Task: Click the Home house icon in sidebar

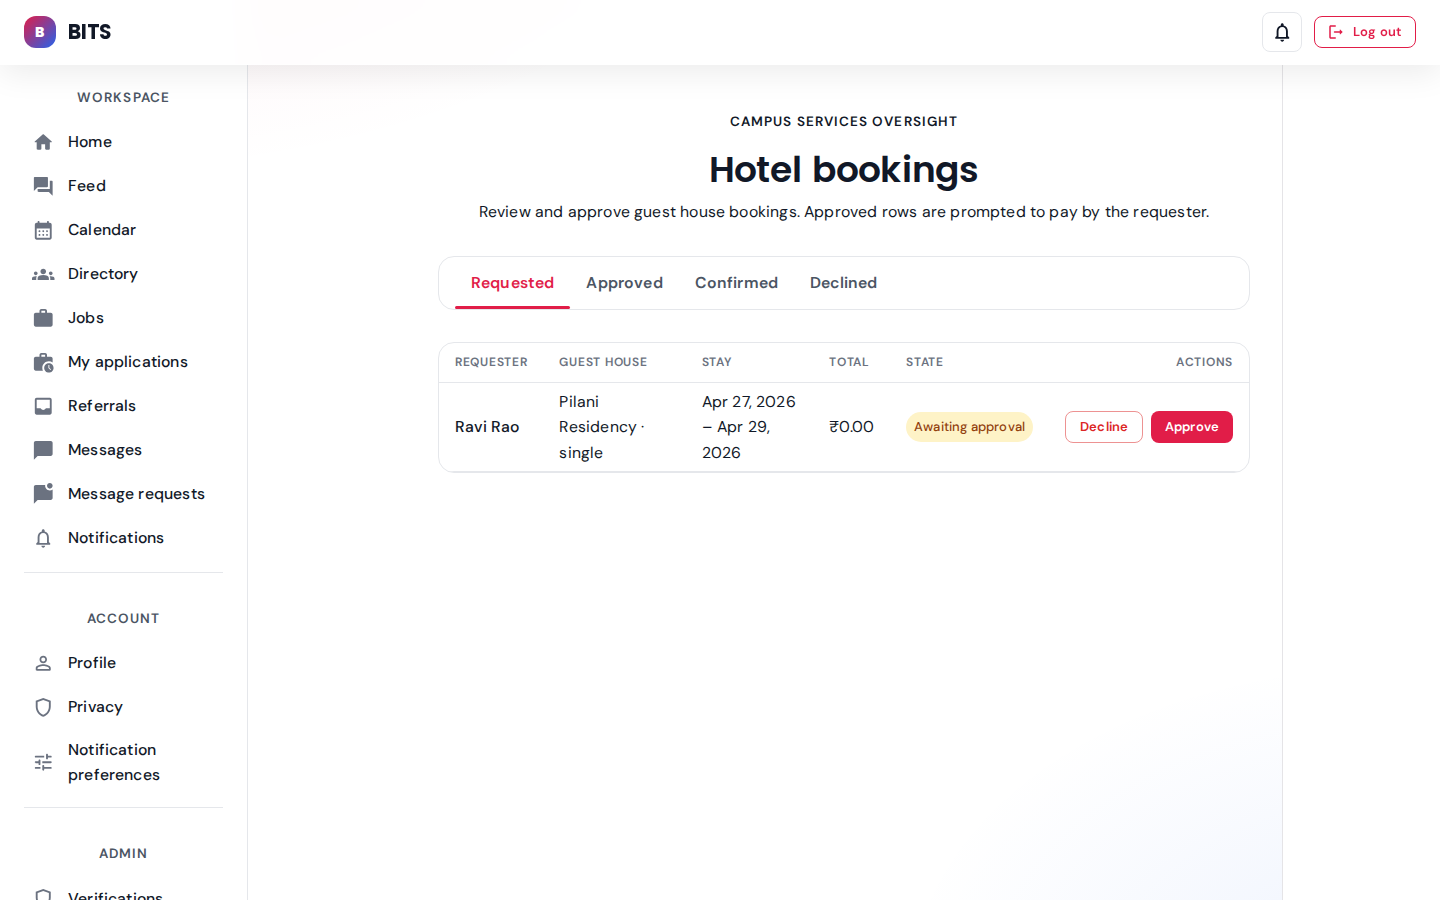Action: point(43,142)
